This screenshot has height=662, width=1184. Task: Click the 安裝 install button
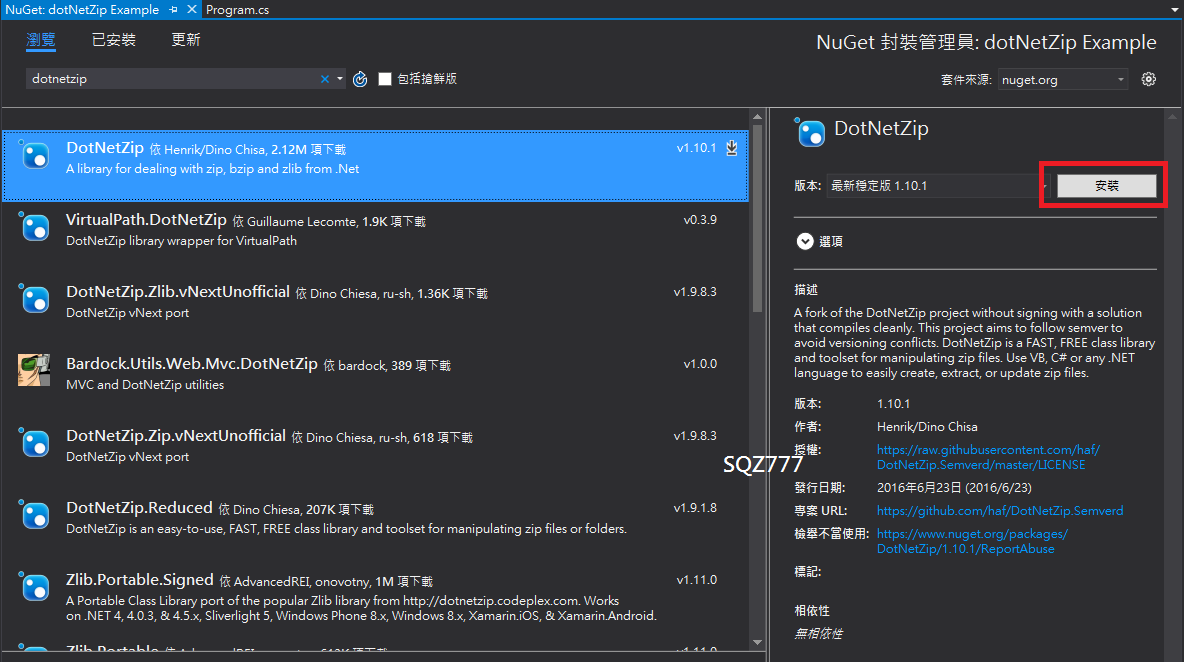point(1106,186)
